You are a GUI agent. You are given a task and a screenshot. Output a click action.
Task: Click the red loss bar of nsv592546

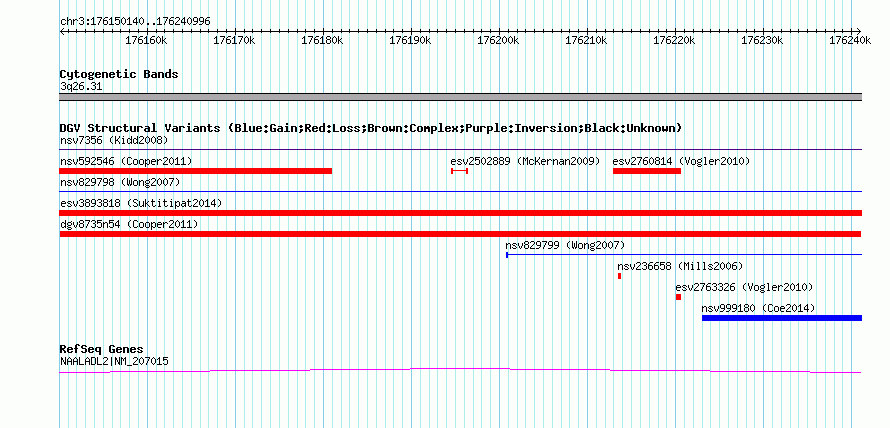pos(196,171)
